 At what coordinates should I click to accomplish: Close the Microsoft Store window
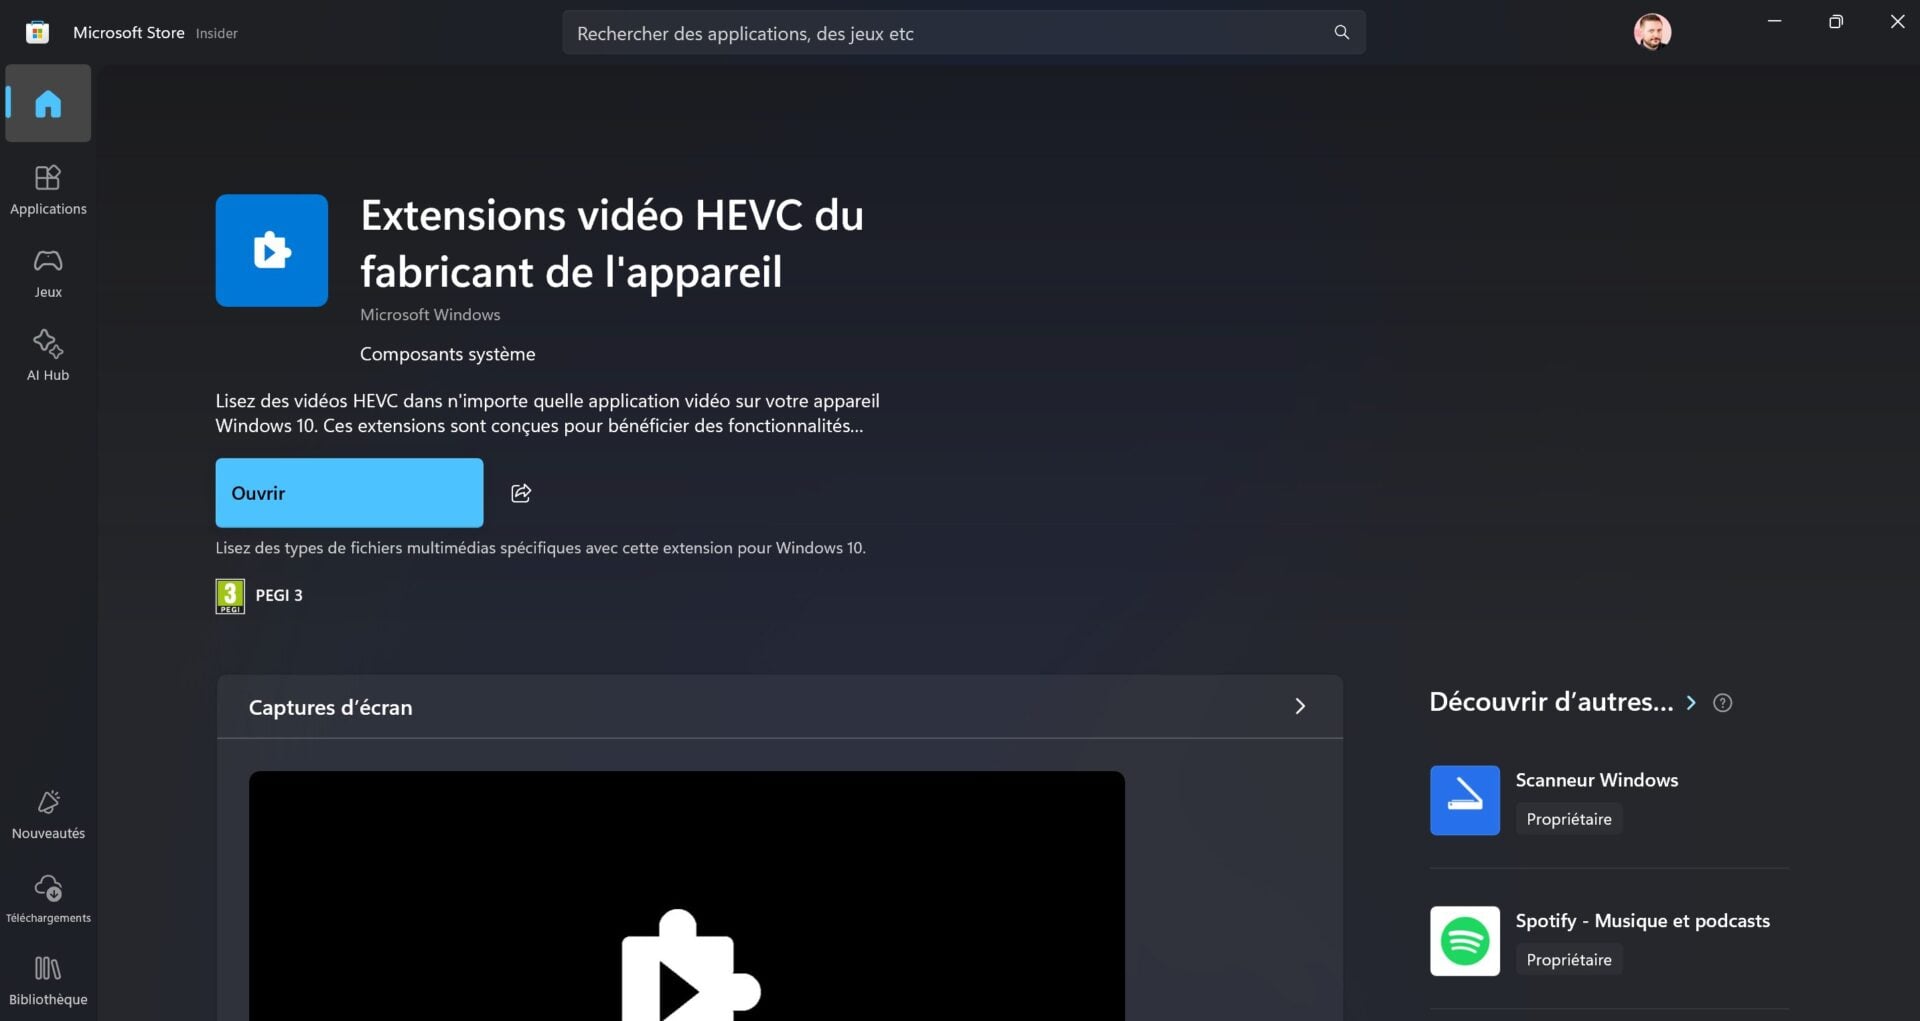[1897, 21]
